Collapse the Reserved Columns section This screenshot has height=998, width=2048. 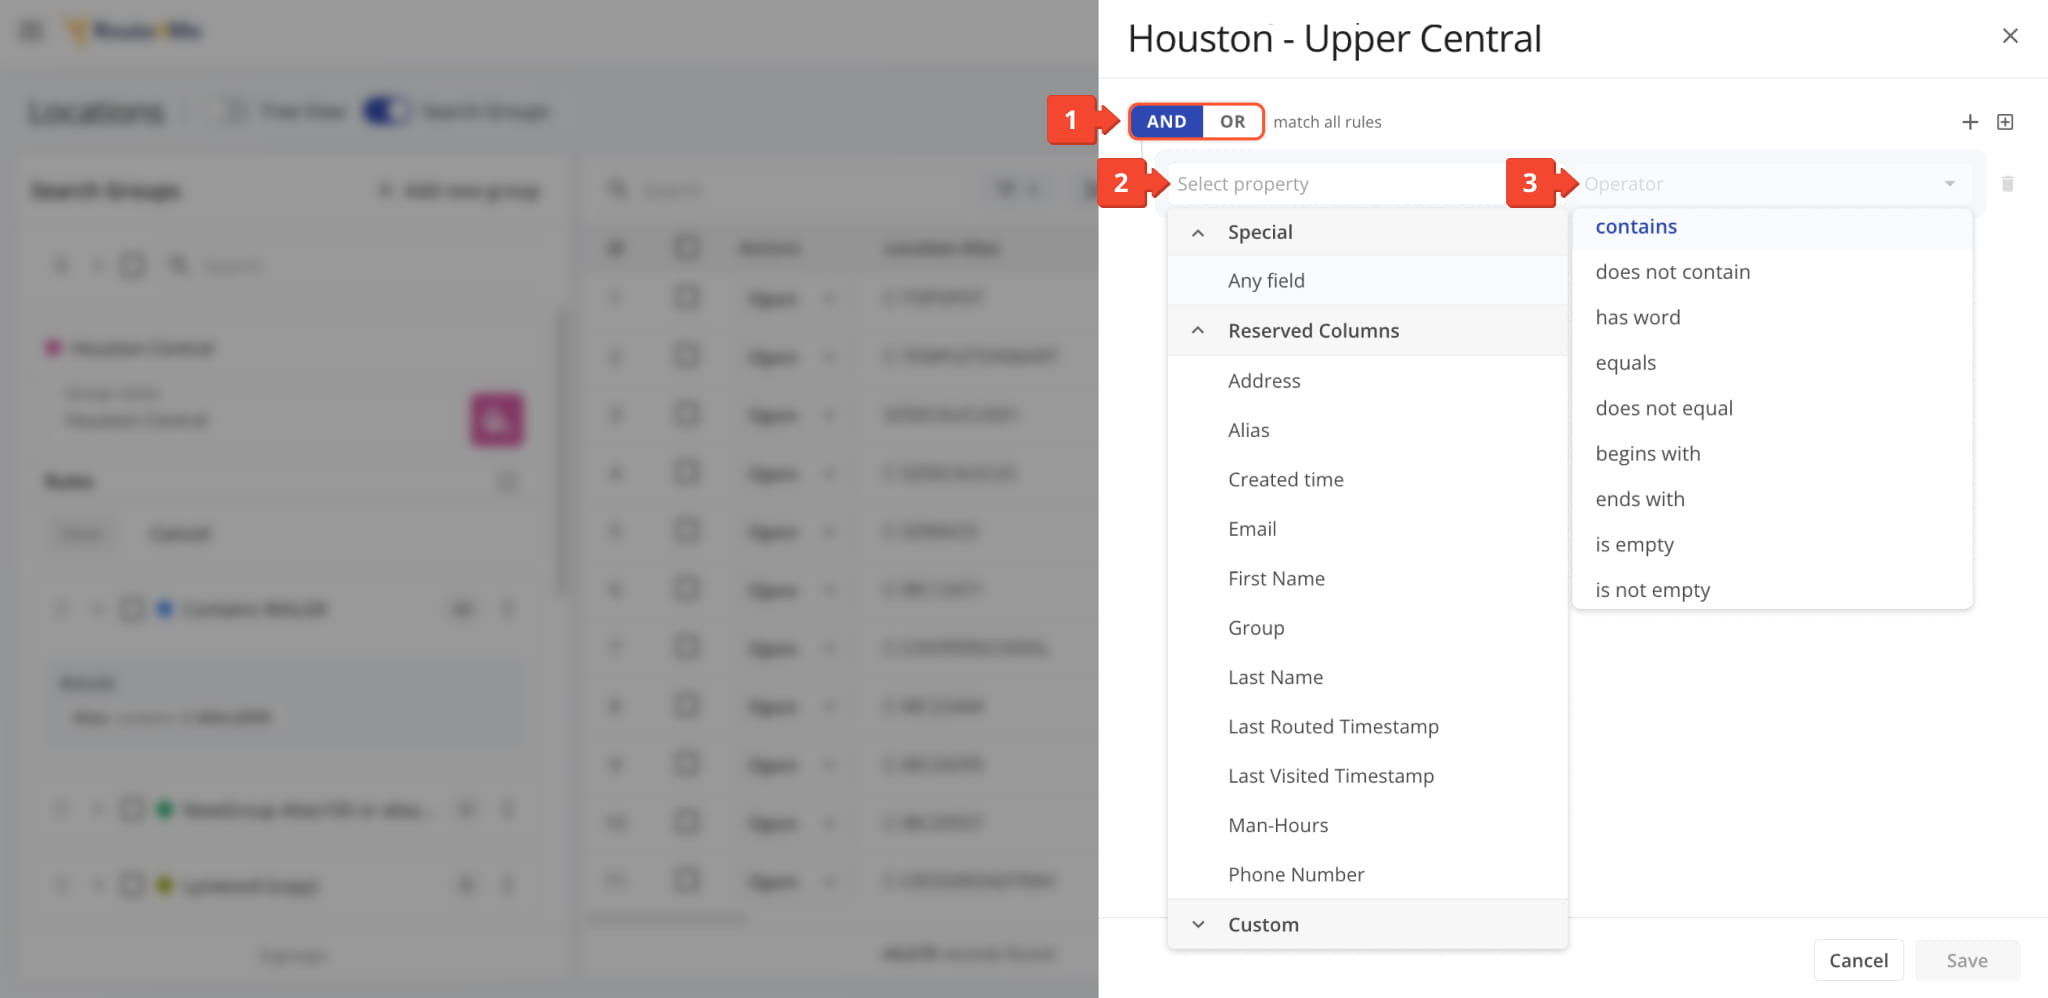tap(1197, 331)
